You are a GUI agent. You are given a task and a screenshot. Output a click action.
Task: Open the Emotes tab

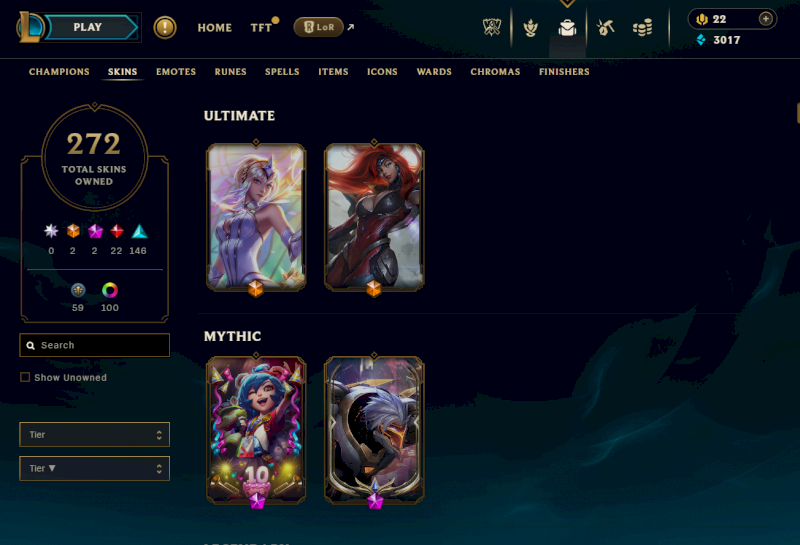click(176, 72)
